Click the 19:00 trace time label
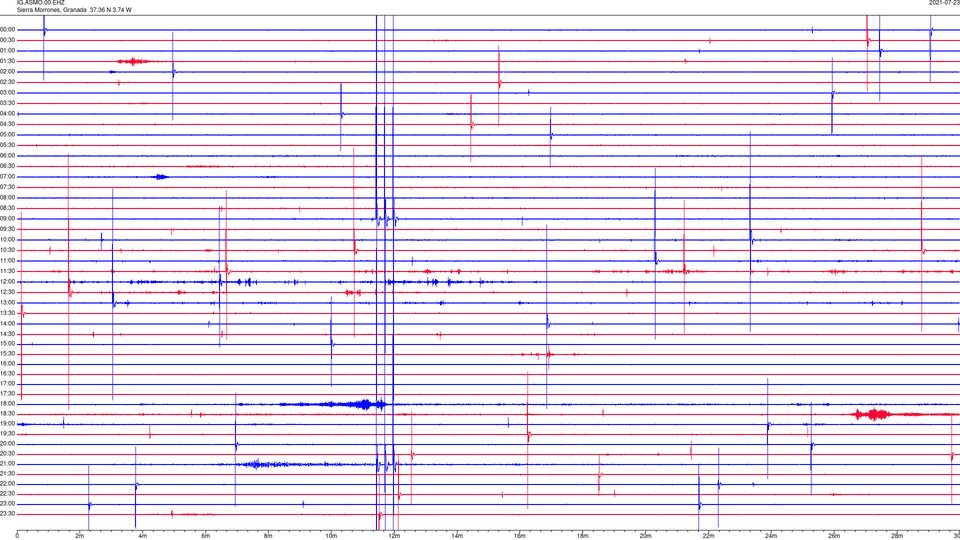 pyautogui.click(x=8, y=424)
